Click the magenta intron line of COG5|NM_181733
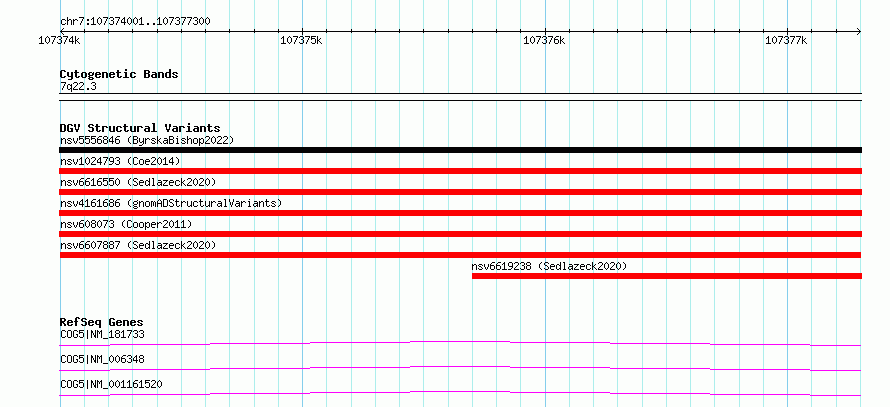Image resolution: width=890 pixels, height=407 pixels. tap(460, 343)
